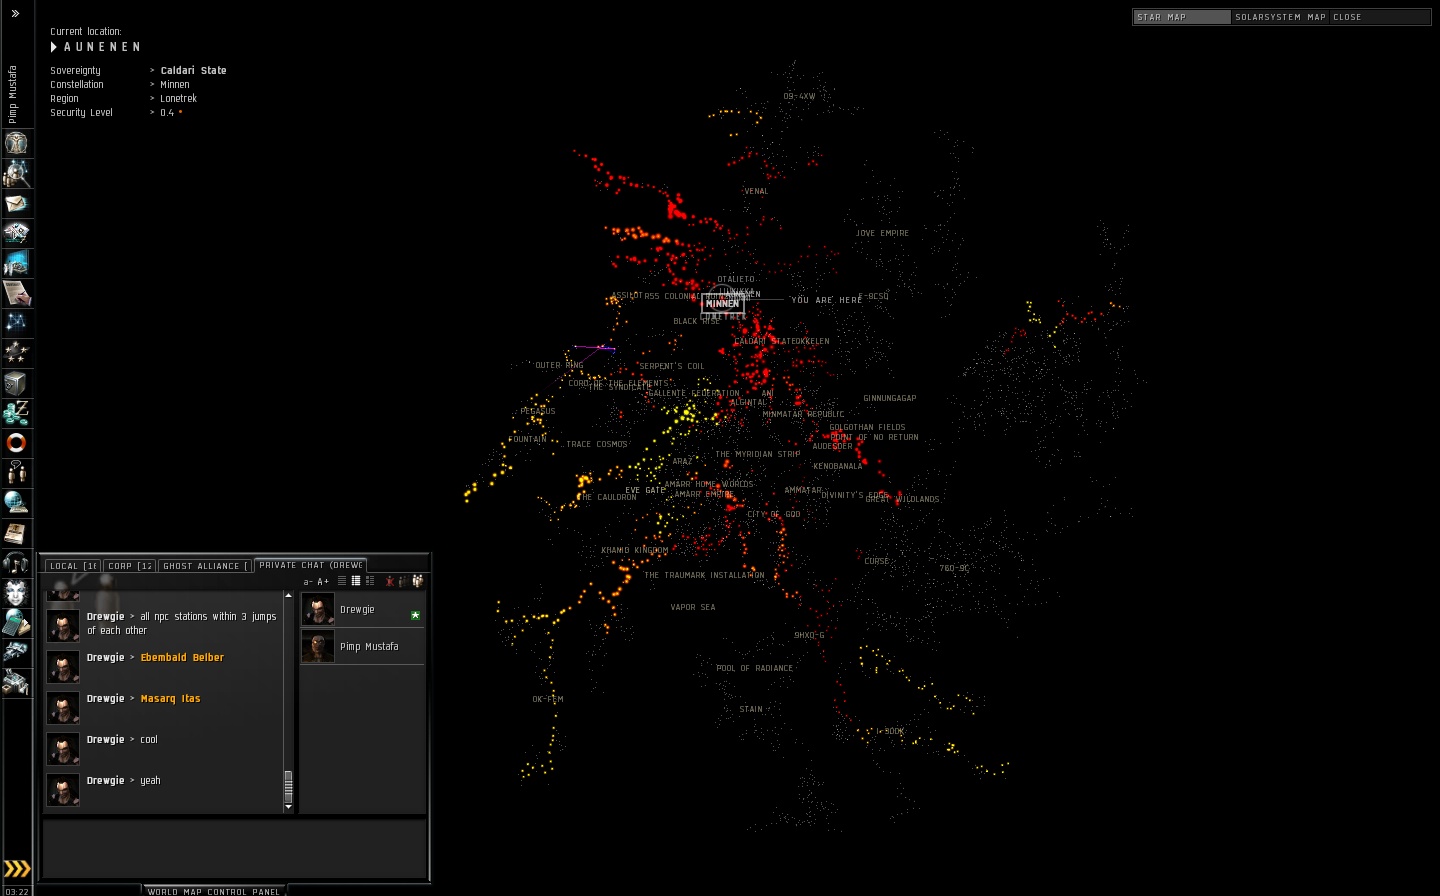Click the POOL OF RADIANCE map label
The width and height of the screenshot is (1440, 896).
pyautogui.click(x=754, y=668)
